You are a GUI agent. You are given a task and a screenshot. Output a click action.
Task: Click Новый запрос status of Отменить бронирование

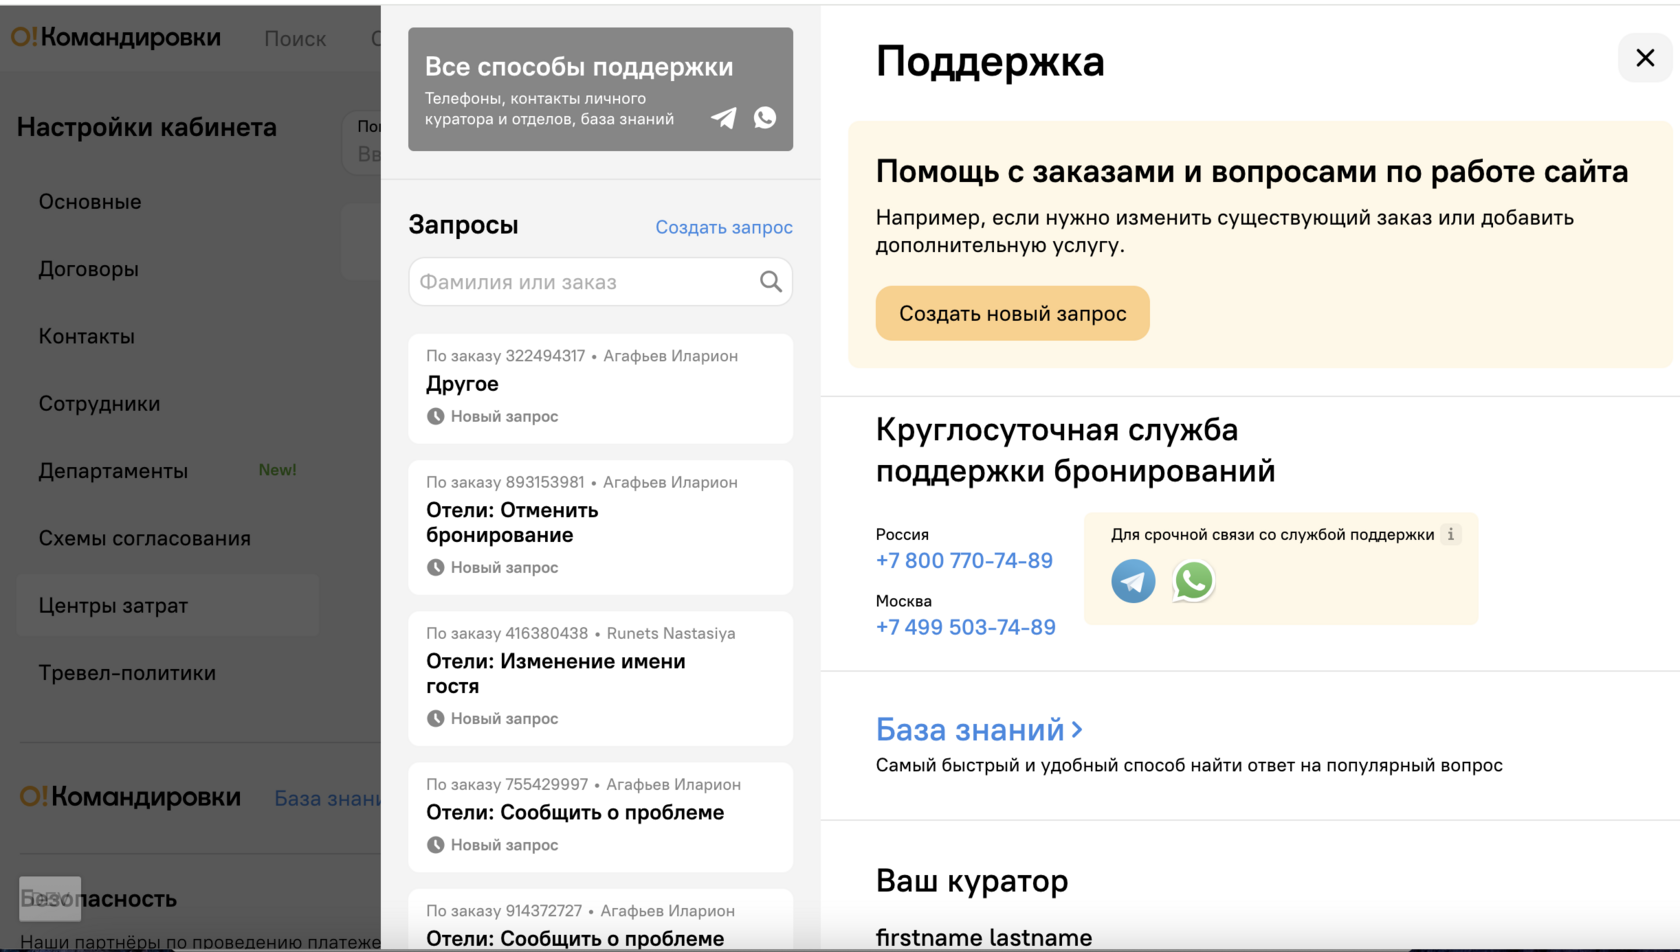point(504,567)
